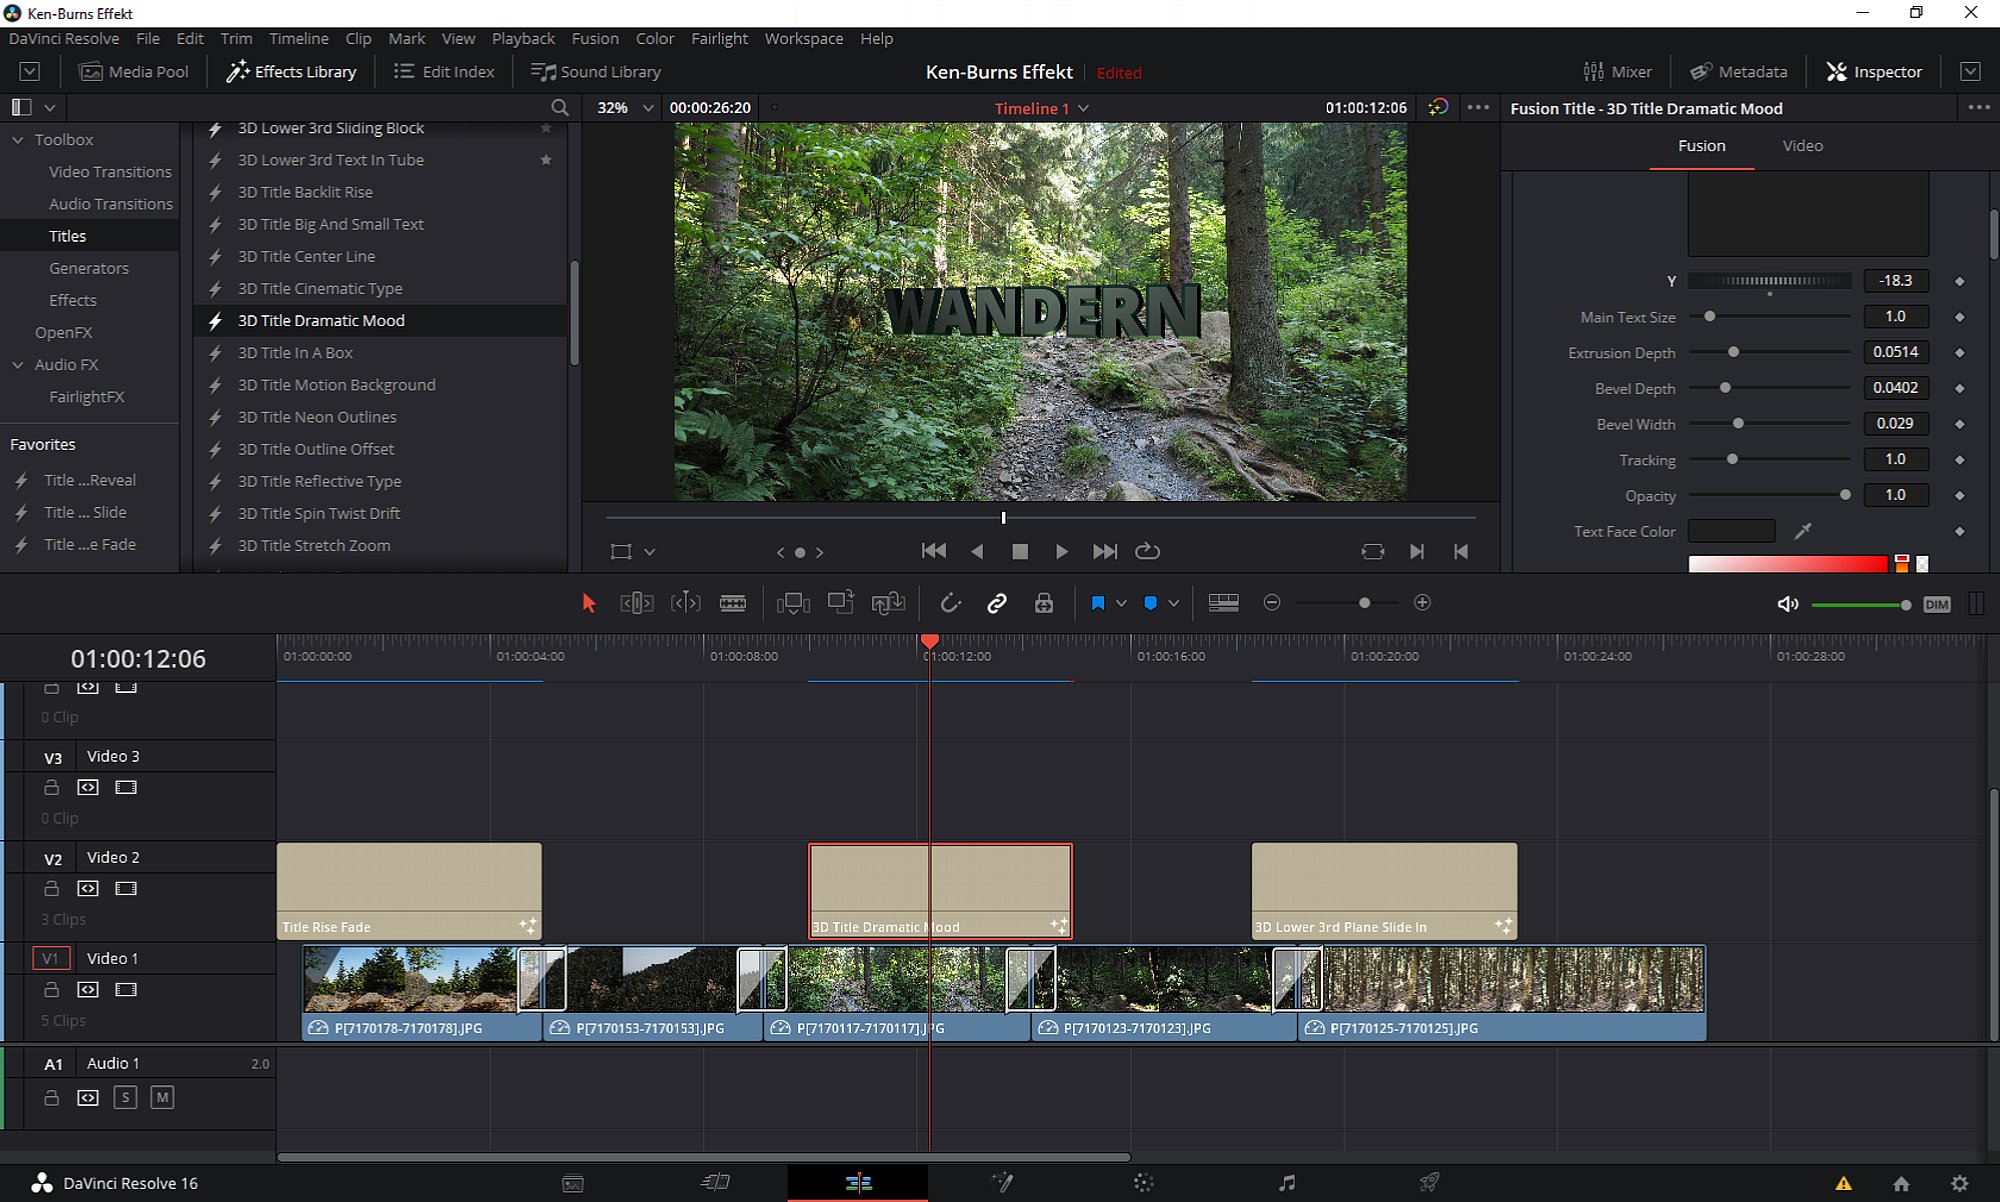The width and height of the screenshot is (2000, 1202).
Task: Open the Timeline 1 name dropdown
Action: 1041,108
